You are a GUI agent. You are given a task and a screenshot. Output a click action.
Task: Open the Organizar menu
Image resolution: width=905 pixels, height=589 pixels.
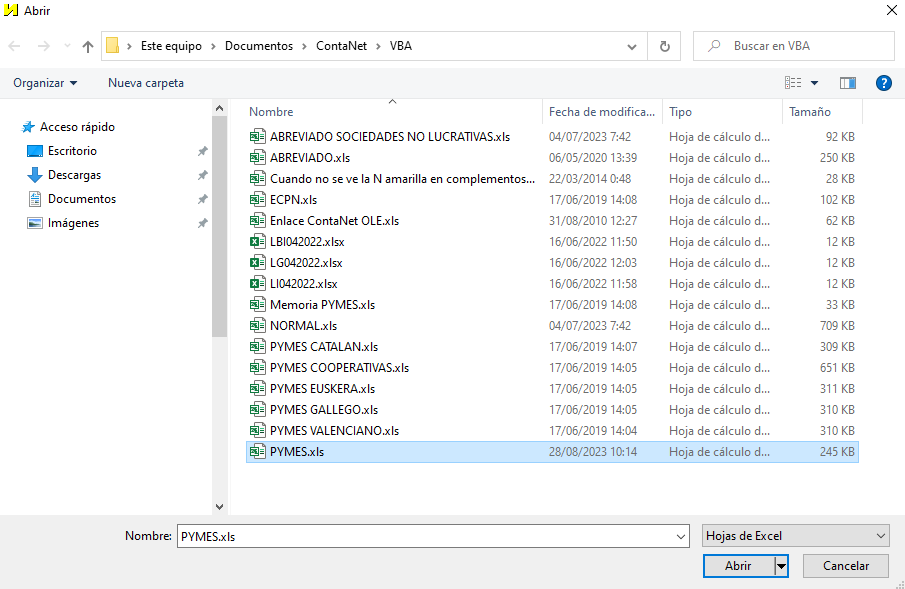pos(45,83)
